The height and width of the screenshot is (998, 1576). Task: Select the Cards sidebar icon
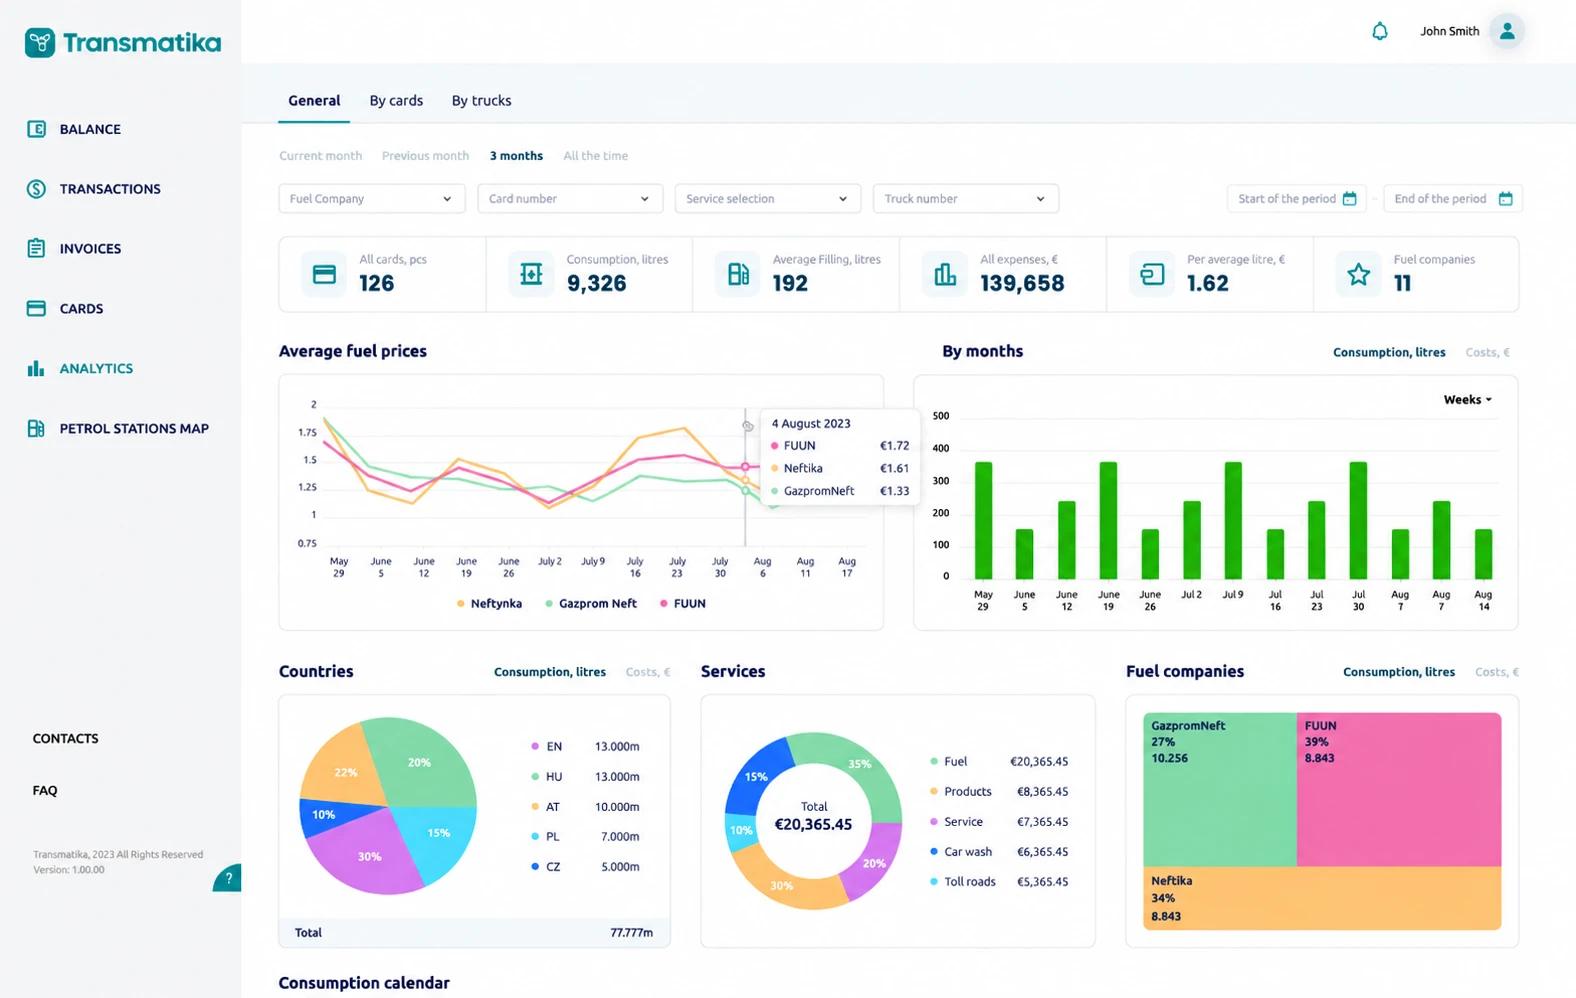36,308
